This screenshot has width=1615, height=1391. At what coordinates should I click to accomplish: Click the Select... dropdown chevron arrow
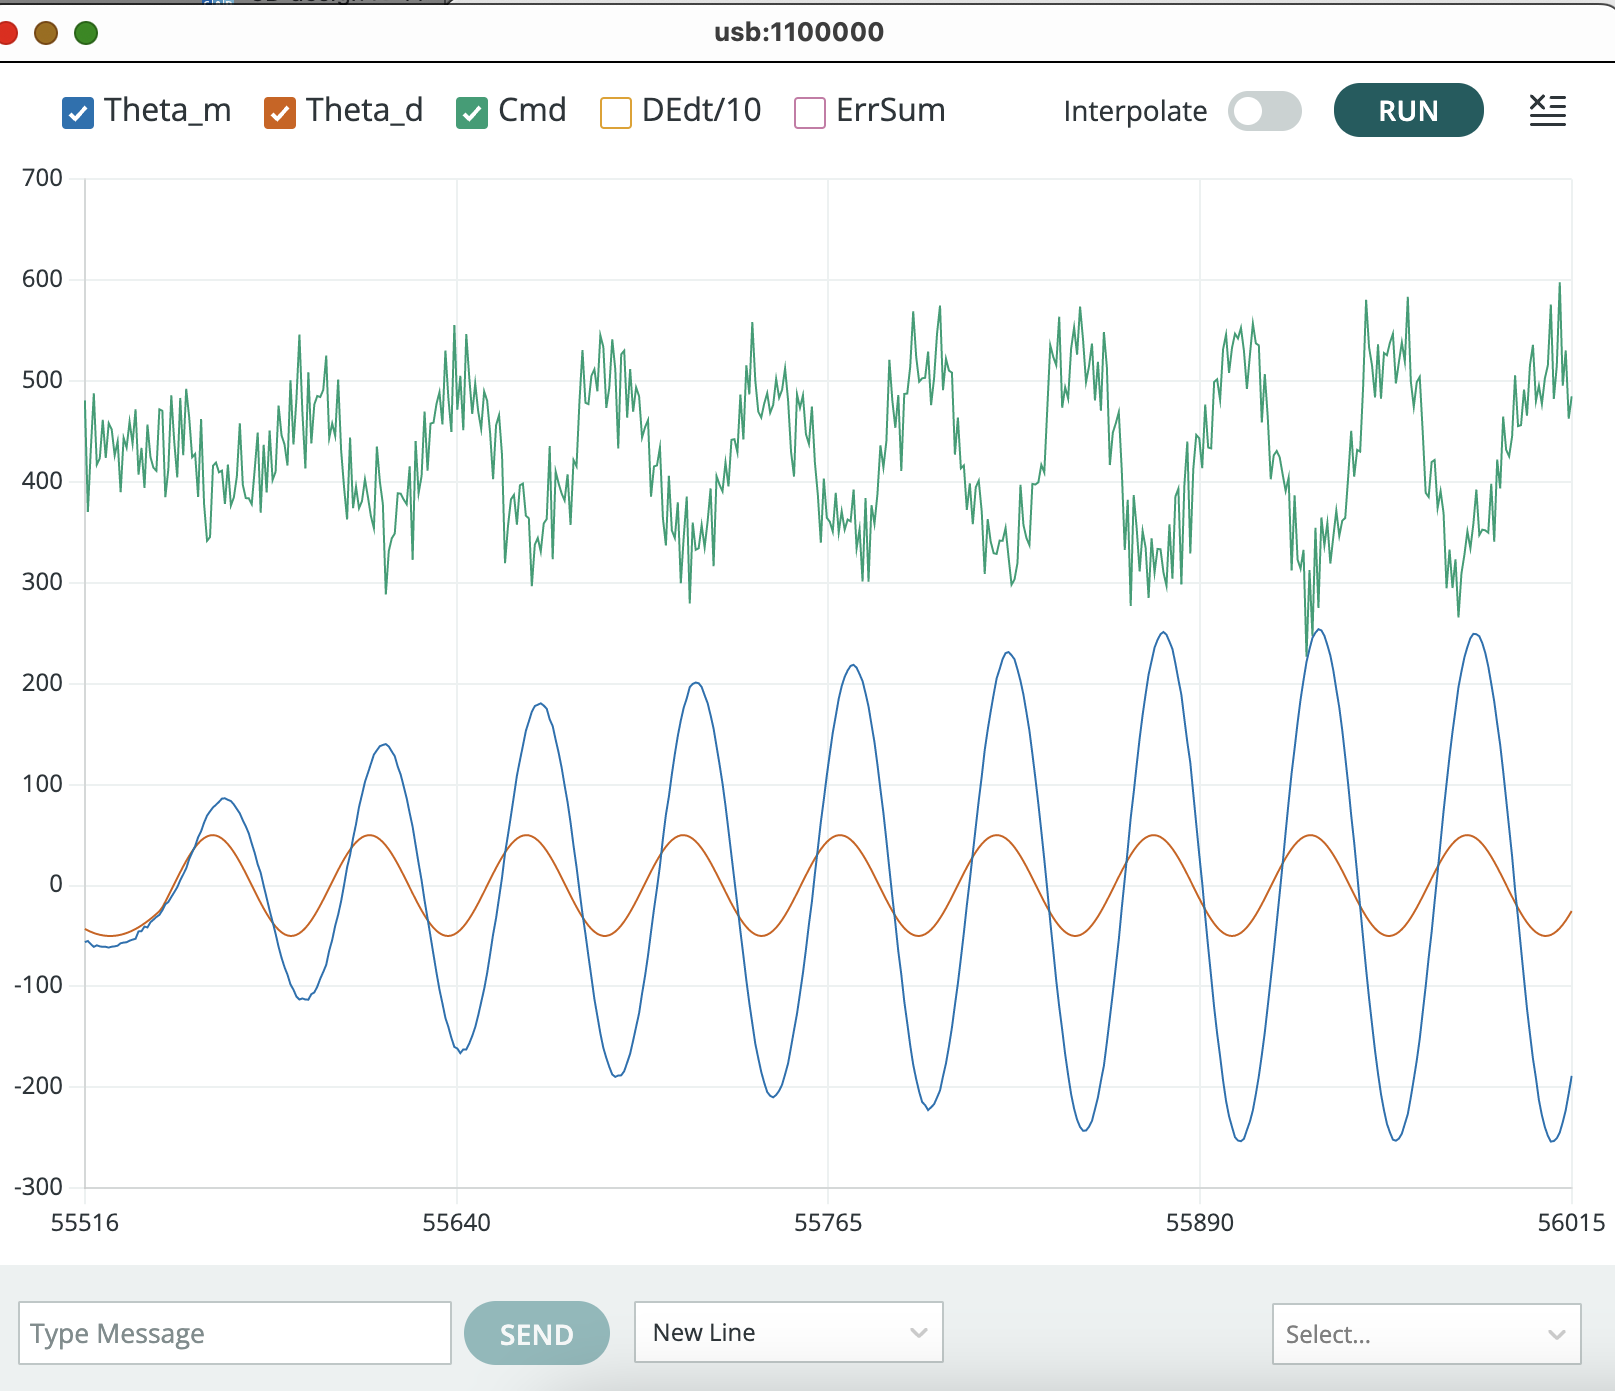tap(1556, 1334)
